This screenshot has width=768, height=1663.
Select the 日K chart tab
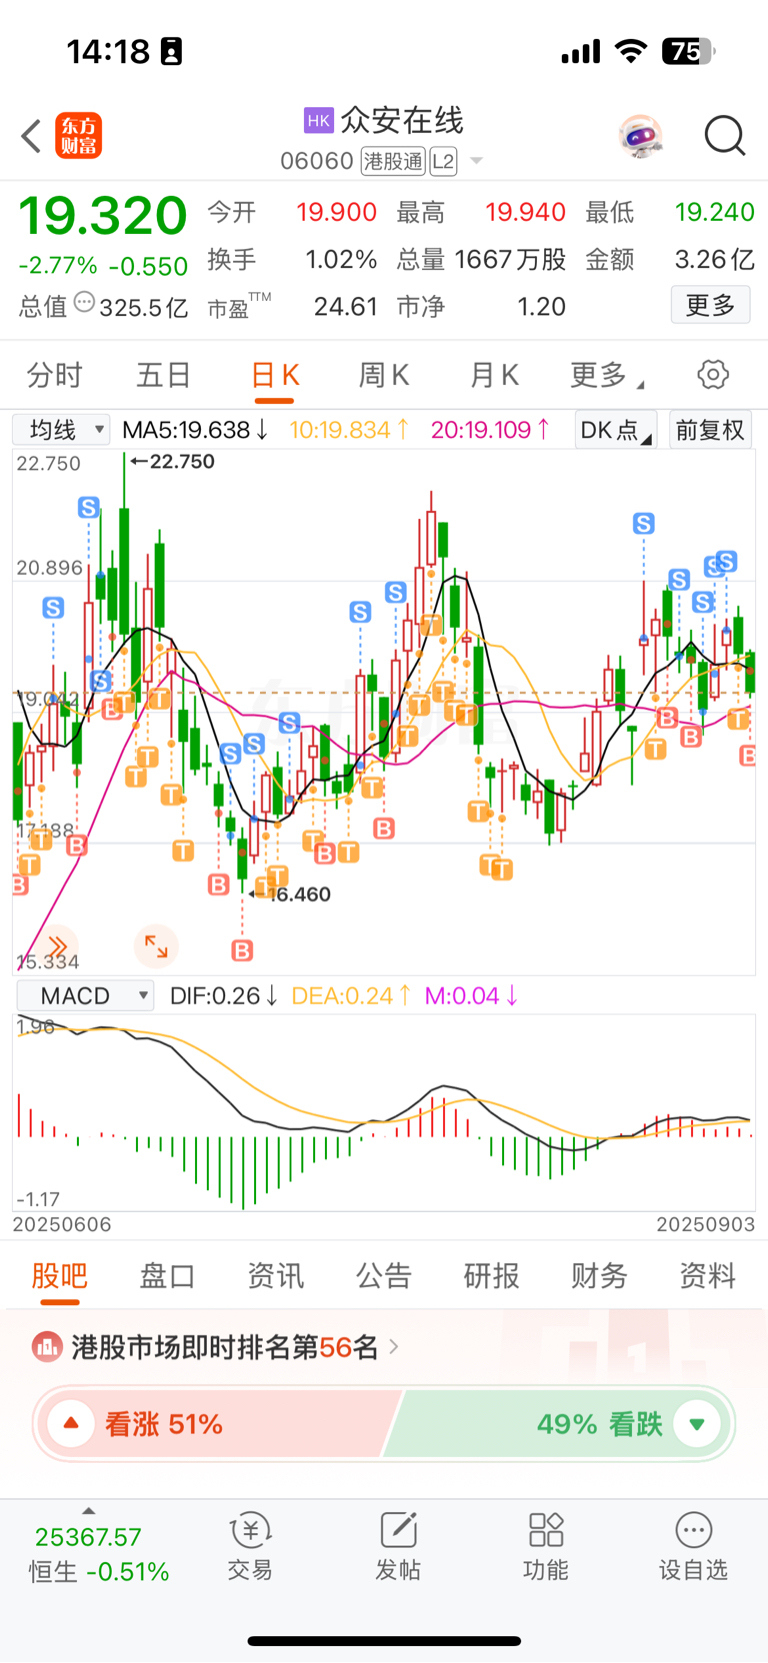(274, 375)
